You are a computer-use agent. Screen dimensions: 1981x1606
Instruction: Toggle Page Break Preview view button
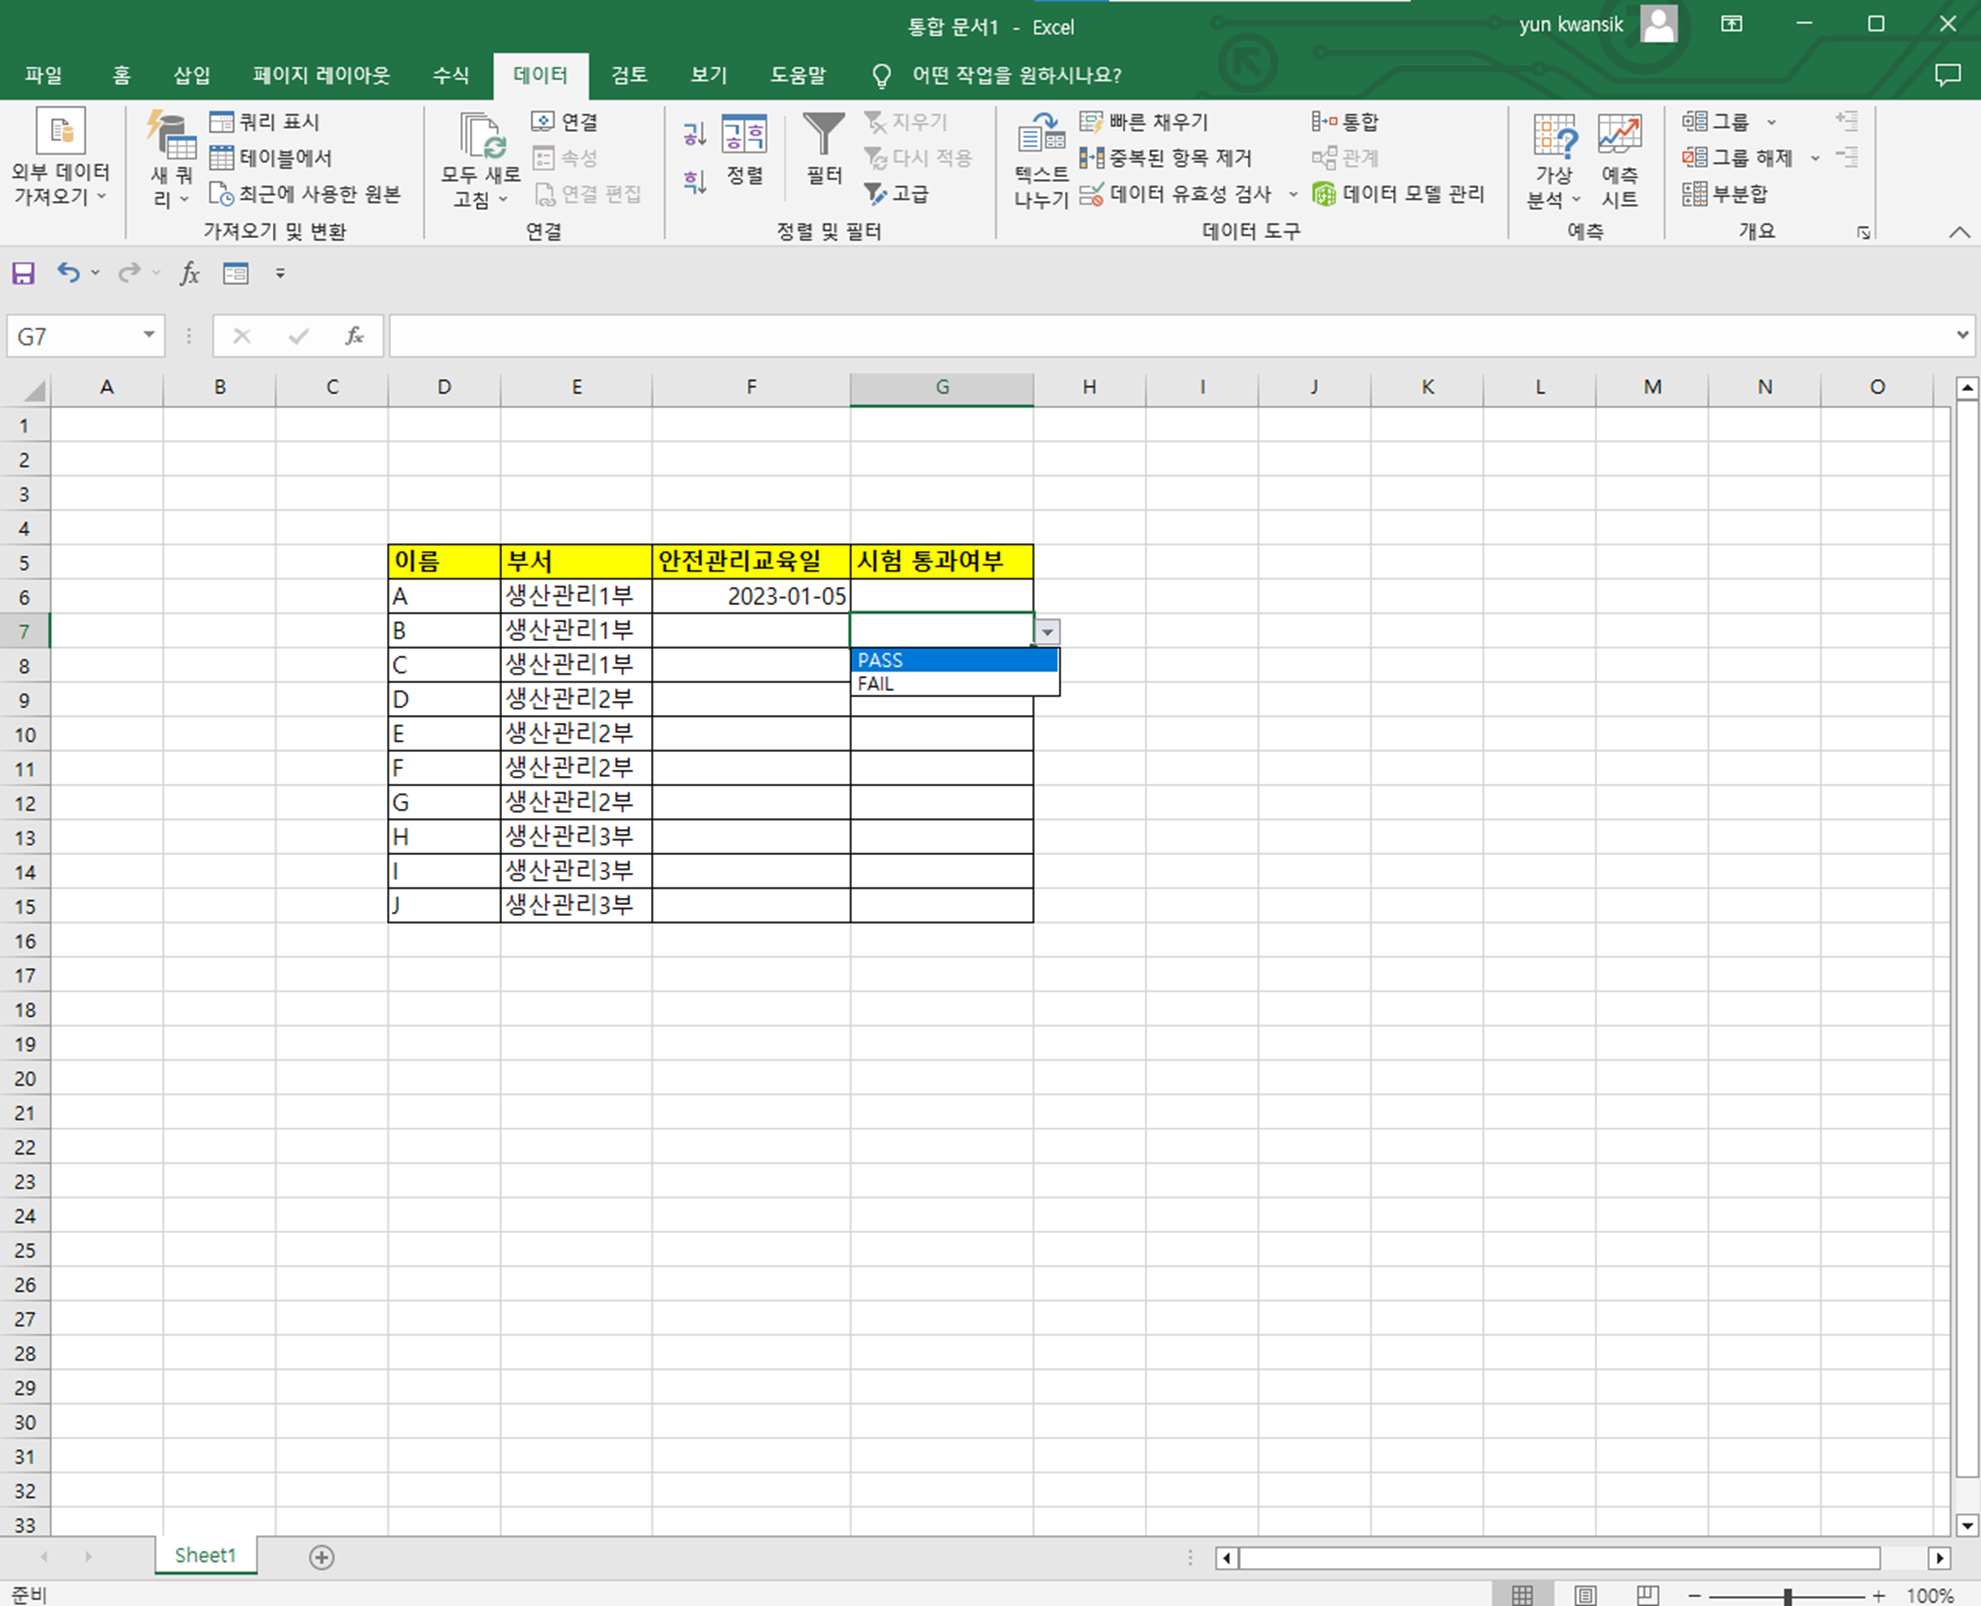point(1648,1594)
